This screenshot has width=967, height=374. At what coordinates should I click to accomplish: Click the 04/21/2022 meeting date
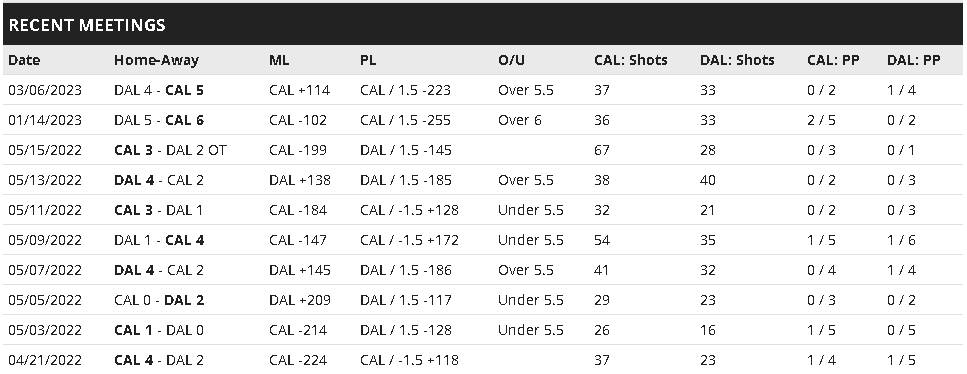click(45, 360)
